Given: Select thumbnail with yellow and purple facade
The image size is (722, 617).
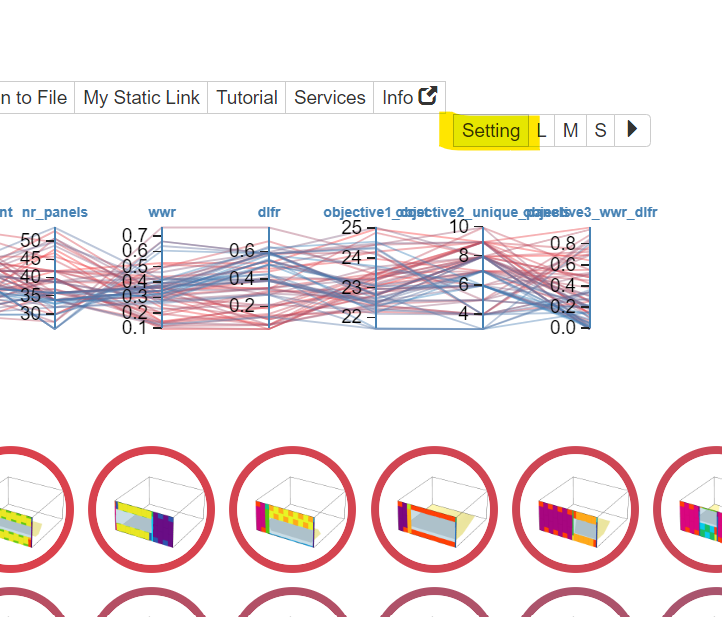Looking at the screenshot, I should click(x=150, y=508).
